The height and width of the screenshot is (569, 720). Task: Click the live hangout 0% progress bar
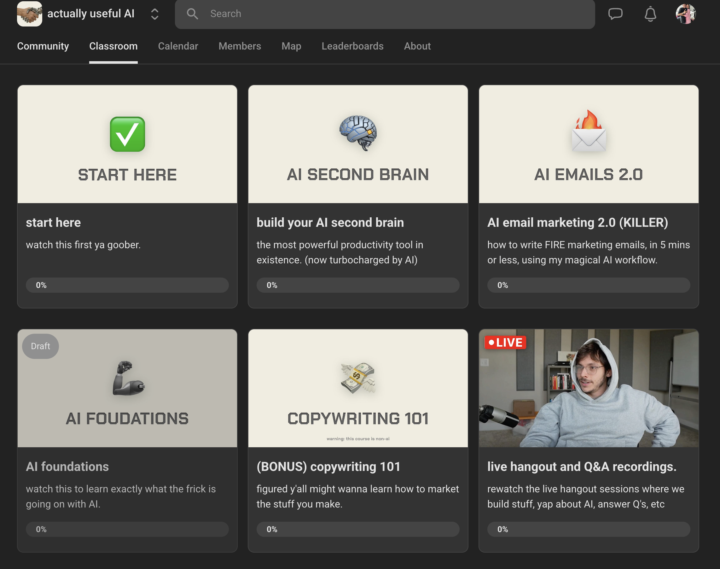pyautogui.click(x=589, y=529)
